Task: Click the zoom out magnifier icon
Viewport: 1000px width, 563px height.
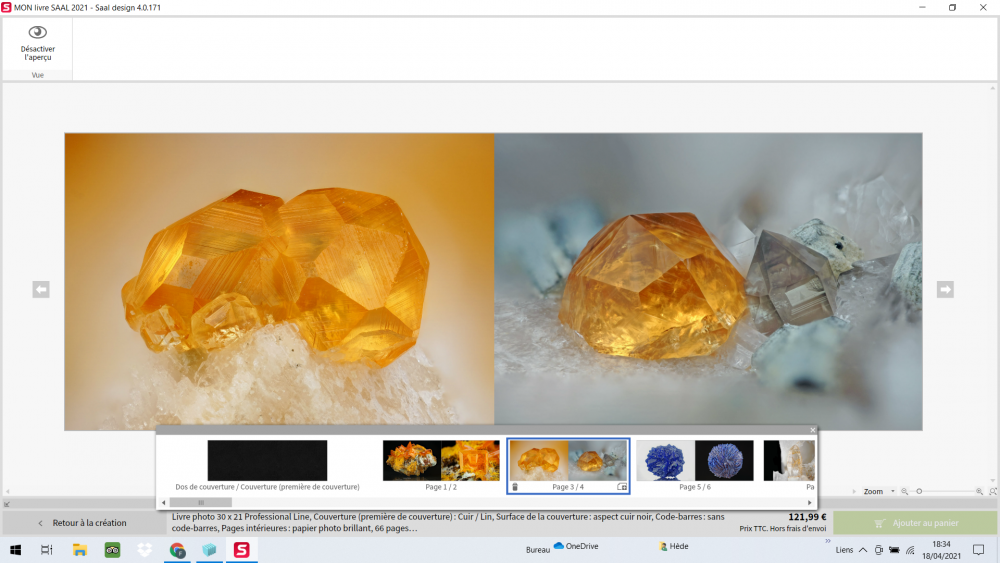Action: tap(905, 492)
